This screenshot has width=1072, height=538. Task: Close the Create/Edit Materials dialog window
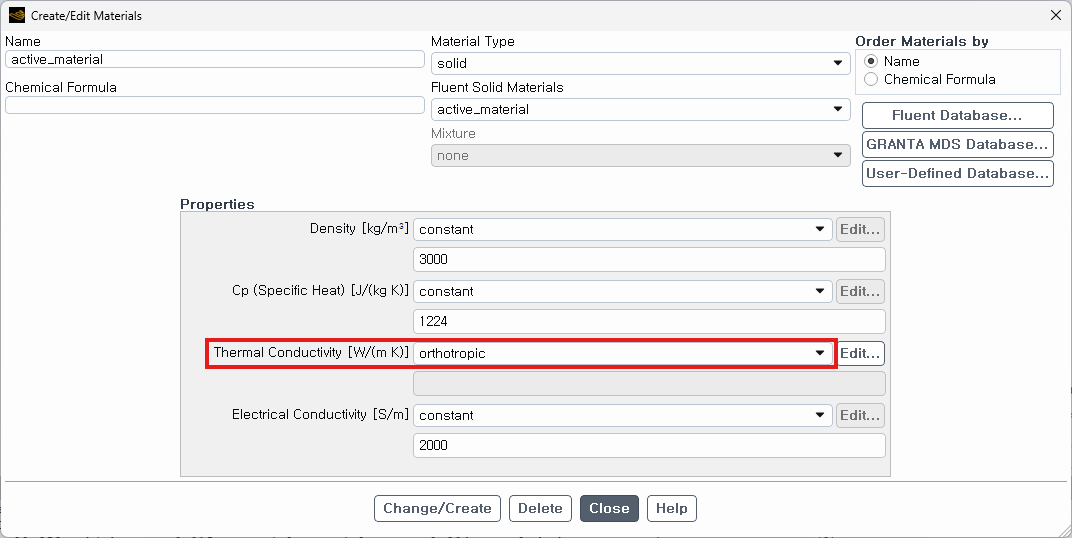(1055, 15)
